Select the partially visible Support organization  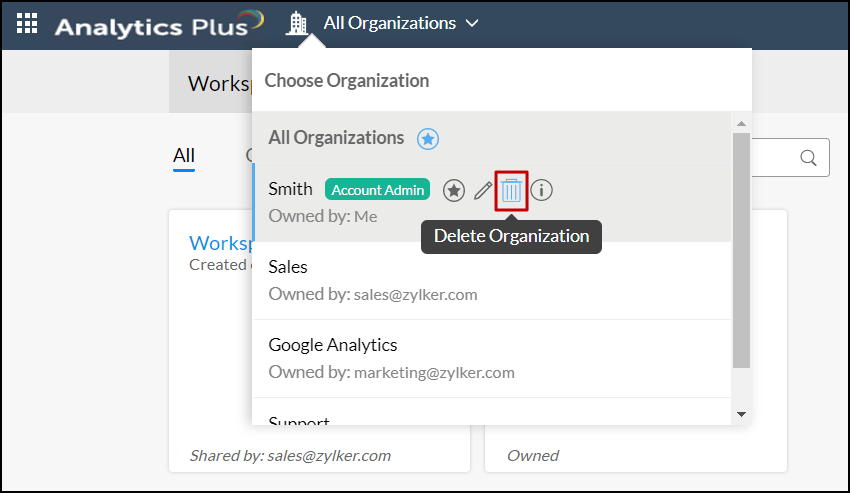[299, 421]
